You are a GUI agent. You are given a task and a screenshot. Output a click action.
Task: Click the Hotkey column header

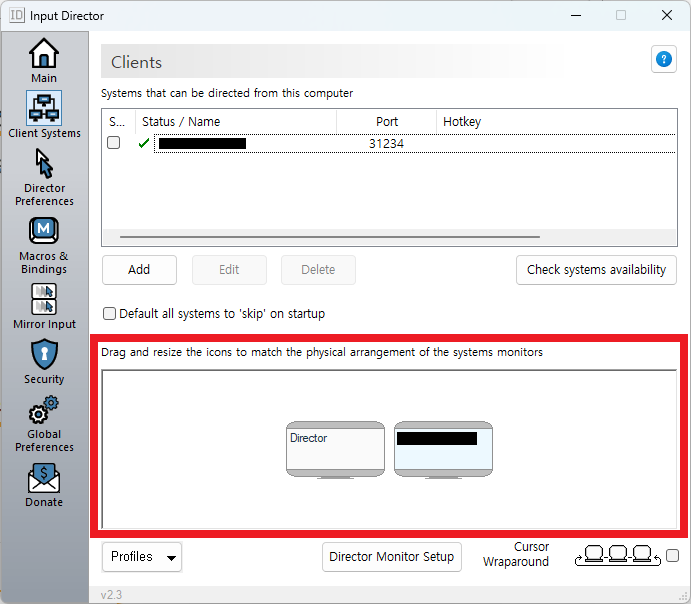tap(556, 122)
